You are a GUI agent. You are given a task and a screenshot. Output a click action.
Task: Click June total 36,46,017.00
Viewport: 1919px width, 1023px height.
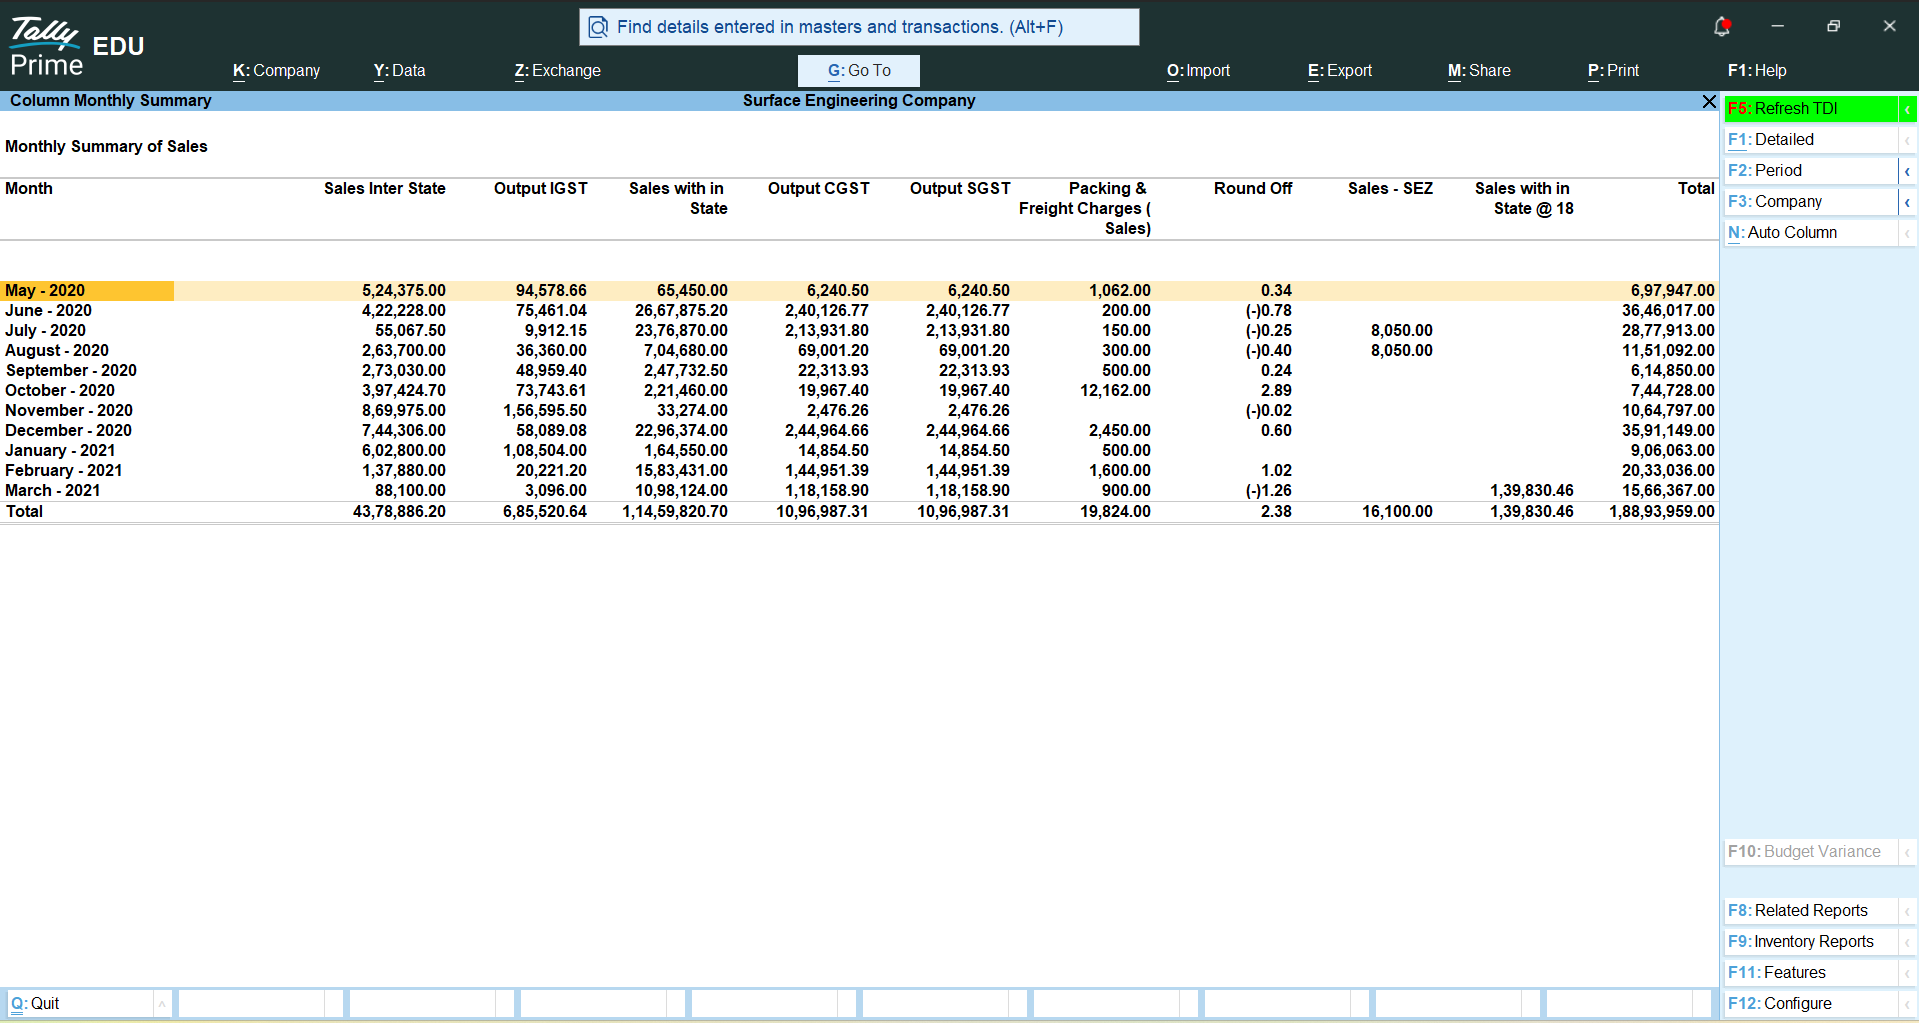point(1668,311)
